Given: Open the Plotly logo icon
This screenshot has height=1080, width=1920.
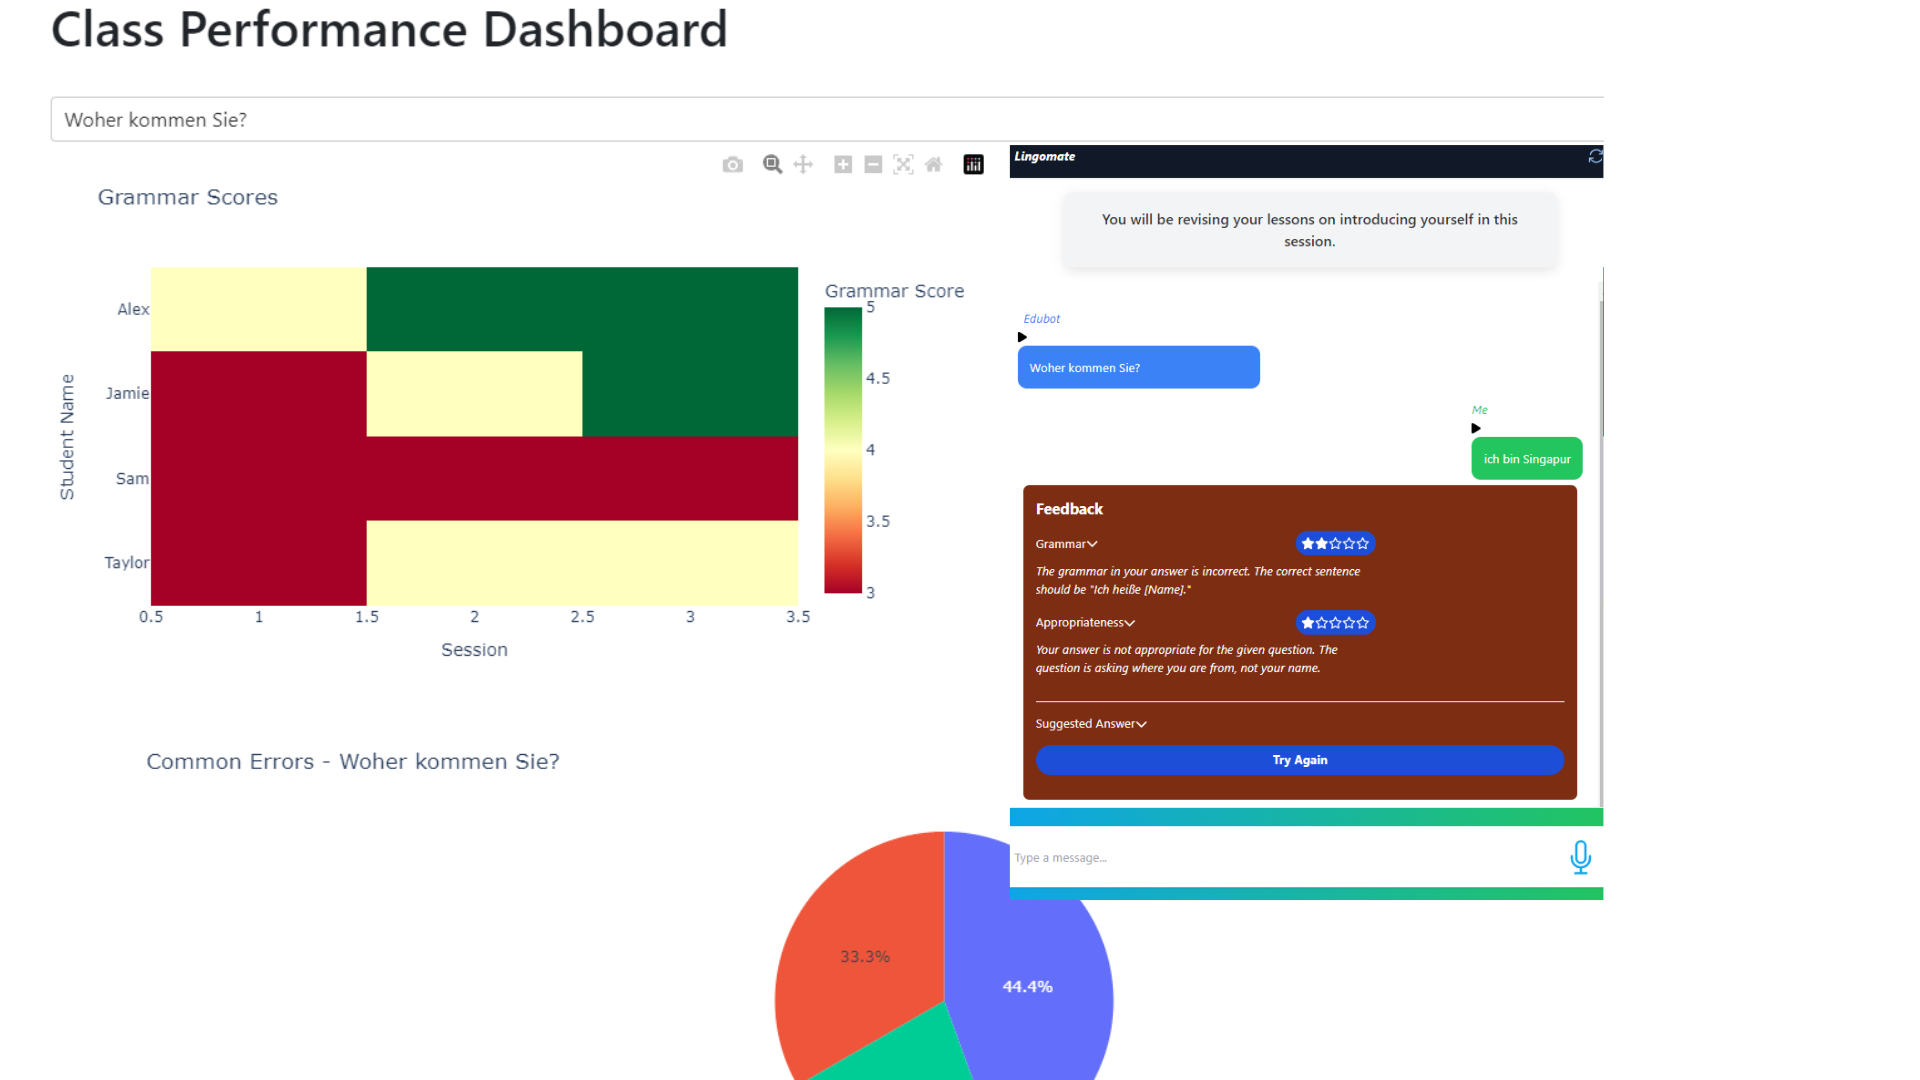Looking at the screenshot, I should [973, 165].
